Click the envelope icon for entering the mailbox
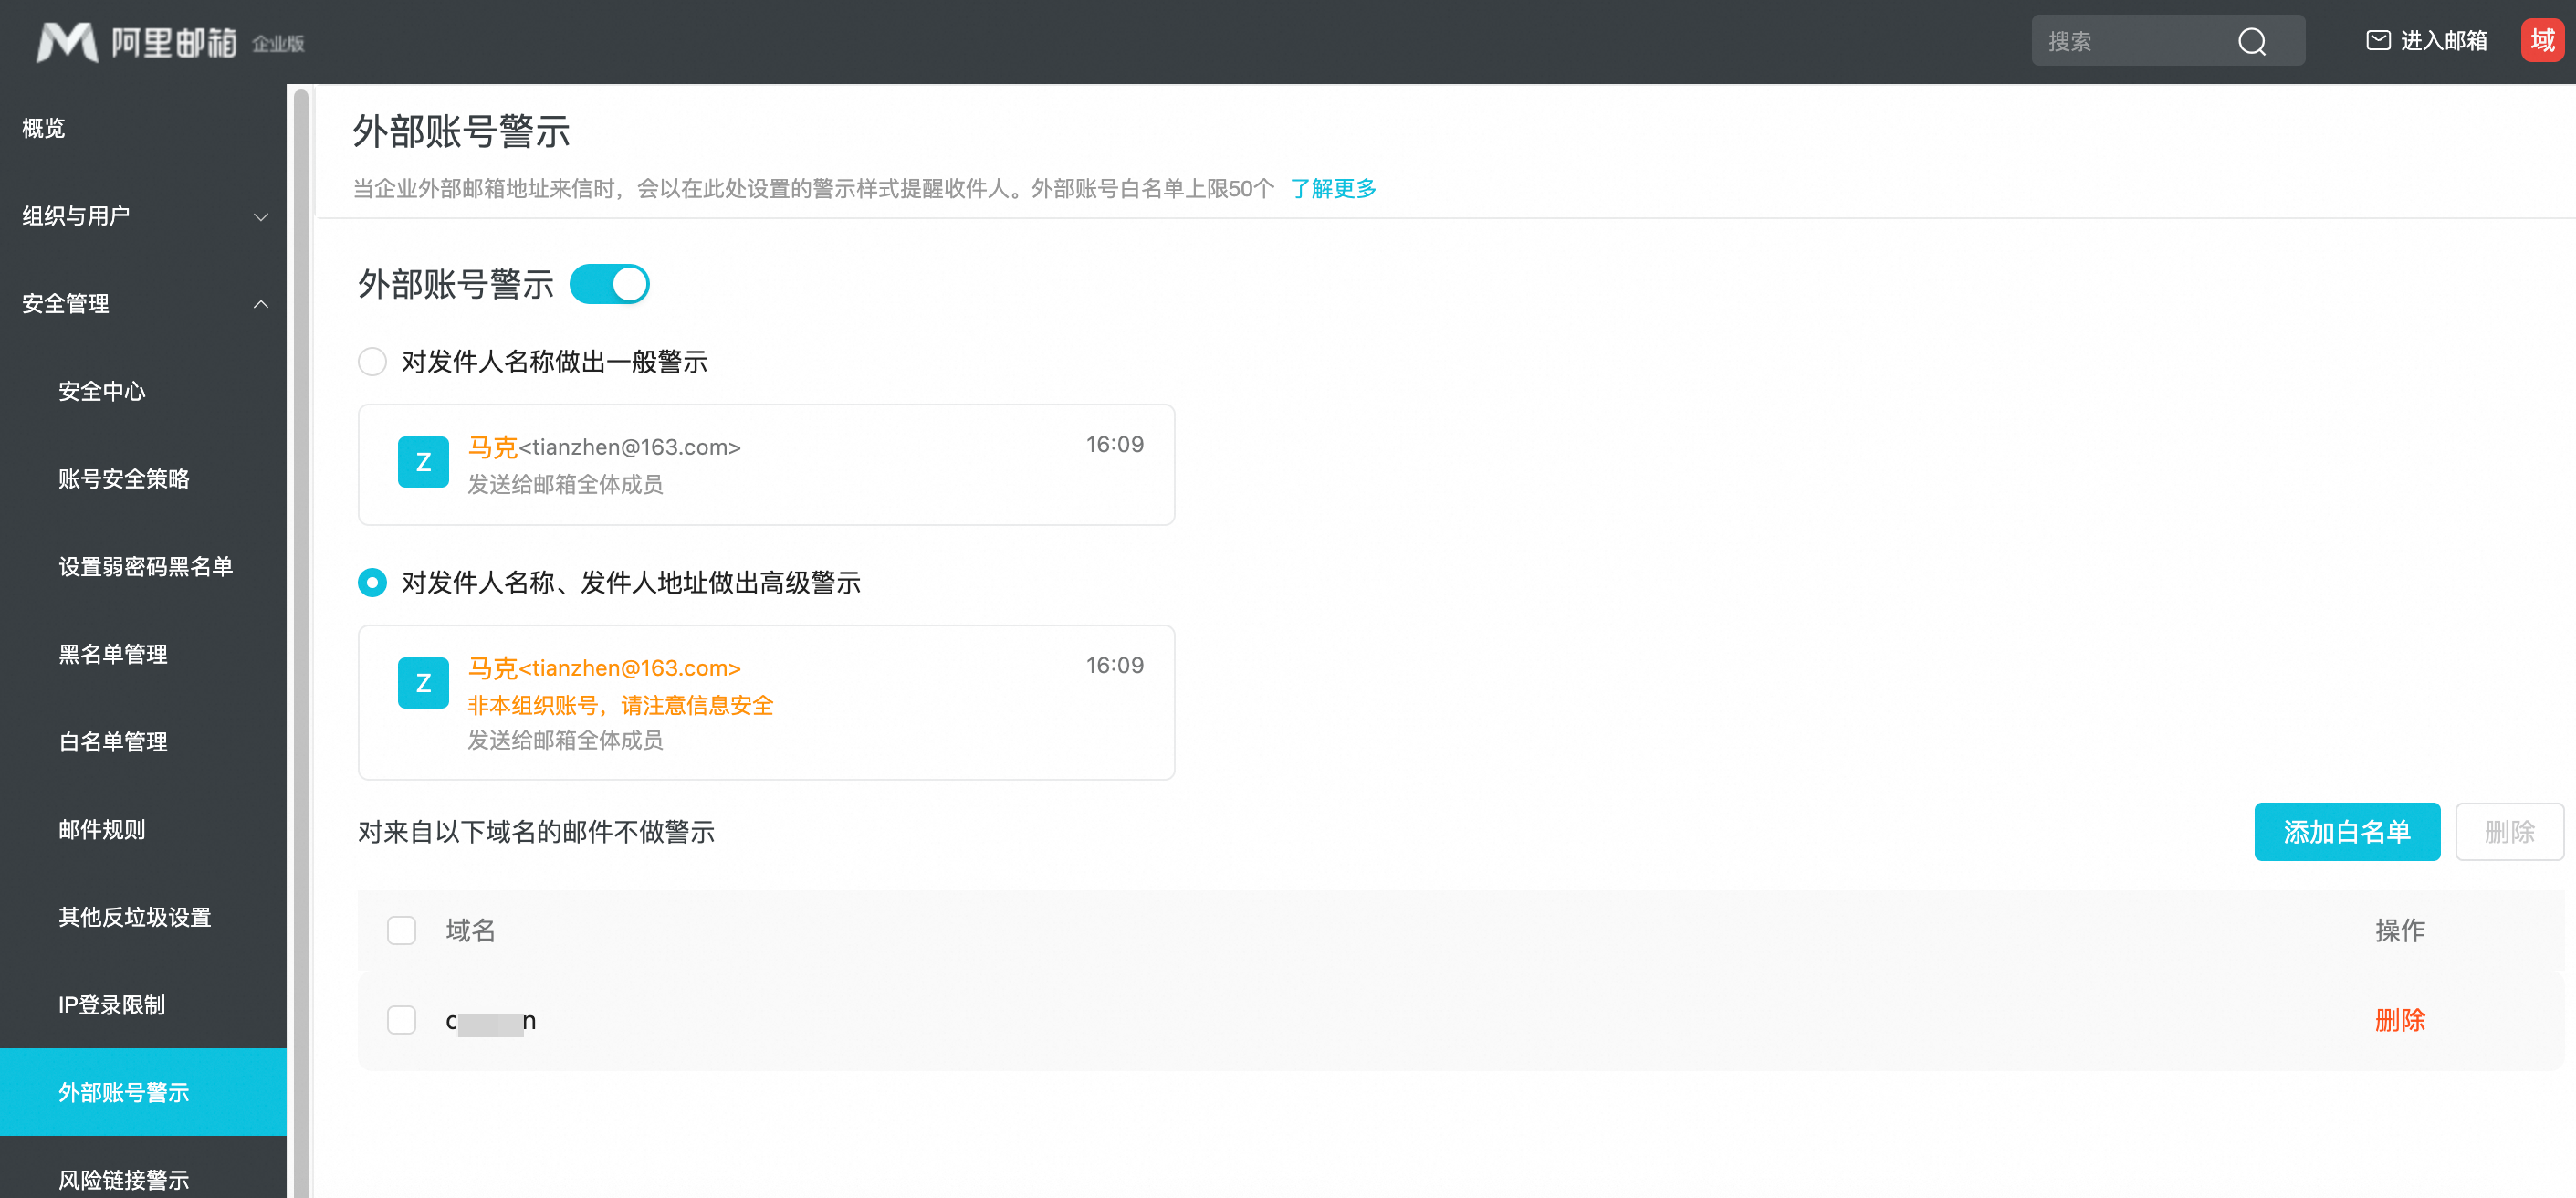 click(2377, 40)
